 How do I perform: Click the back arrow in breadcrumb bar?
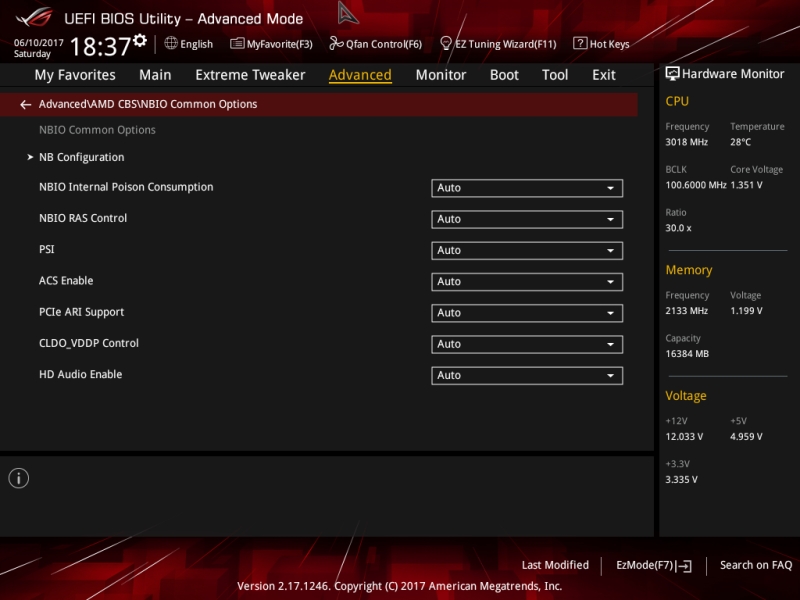coord(26,105)
